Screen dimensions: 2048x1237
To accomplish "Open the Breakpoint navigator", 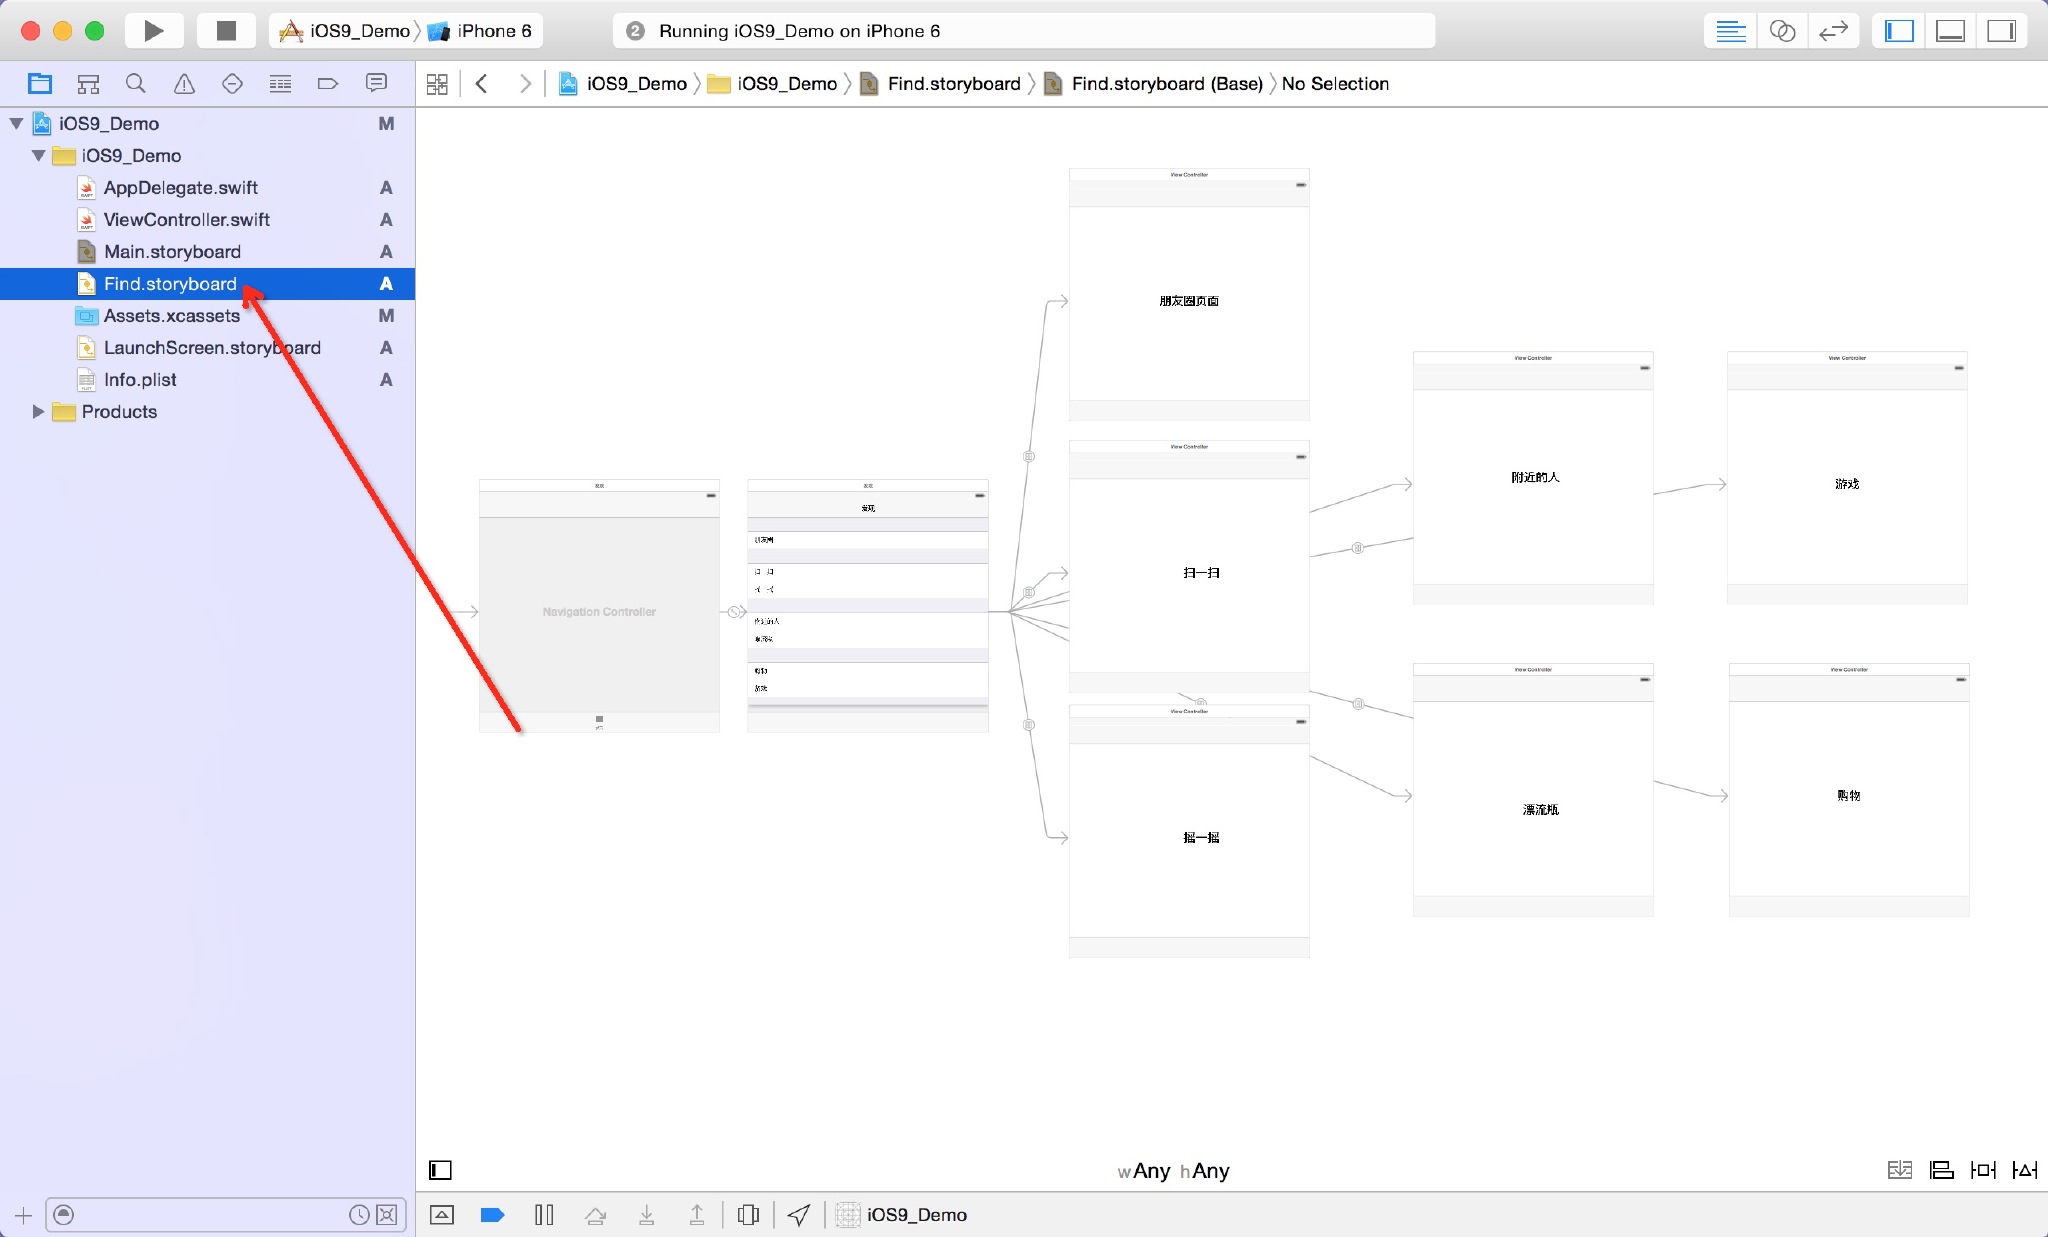I will (328, 84).
